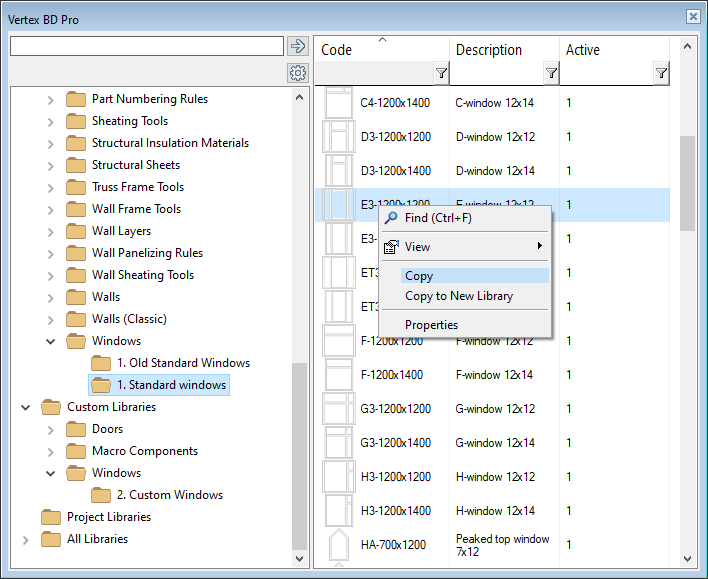The width and height of the screenshot is (708, 579).
Task: Select the HA-700x1200 peaked top window thumbnail
Action: [339, 545]
